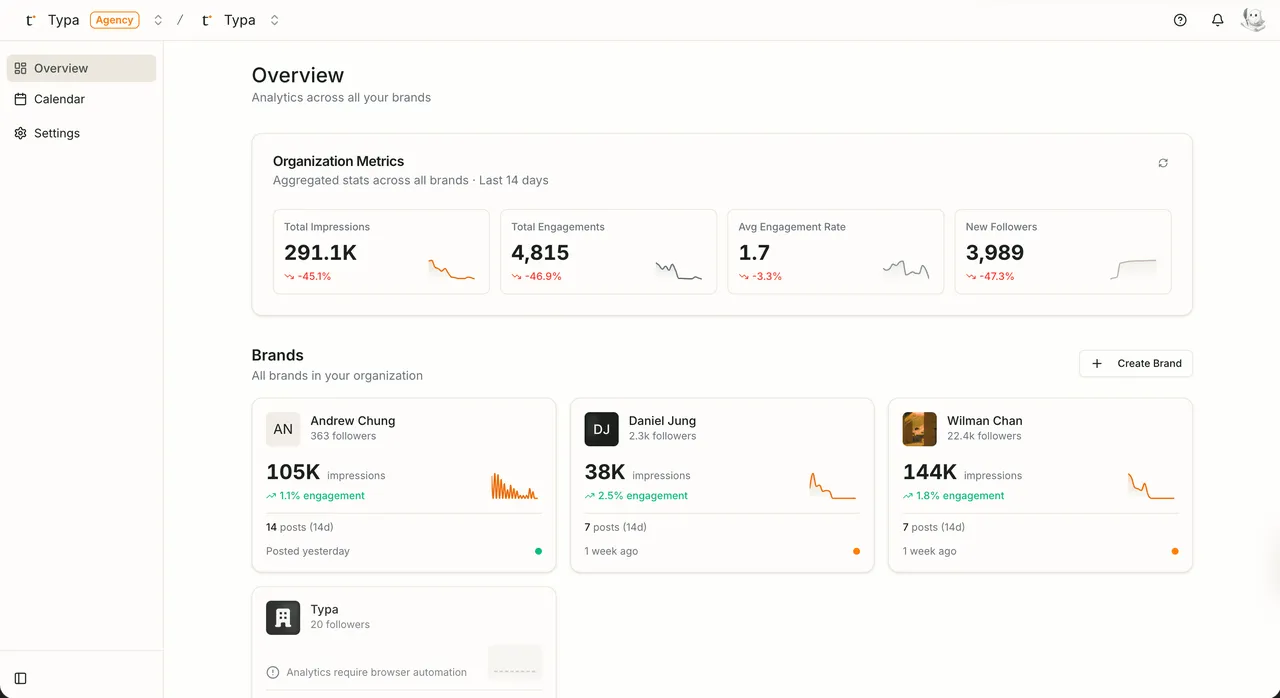Expand the Typa brand switcher chevrons
Screen dimensions: 1280x698
click(275, 20)
